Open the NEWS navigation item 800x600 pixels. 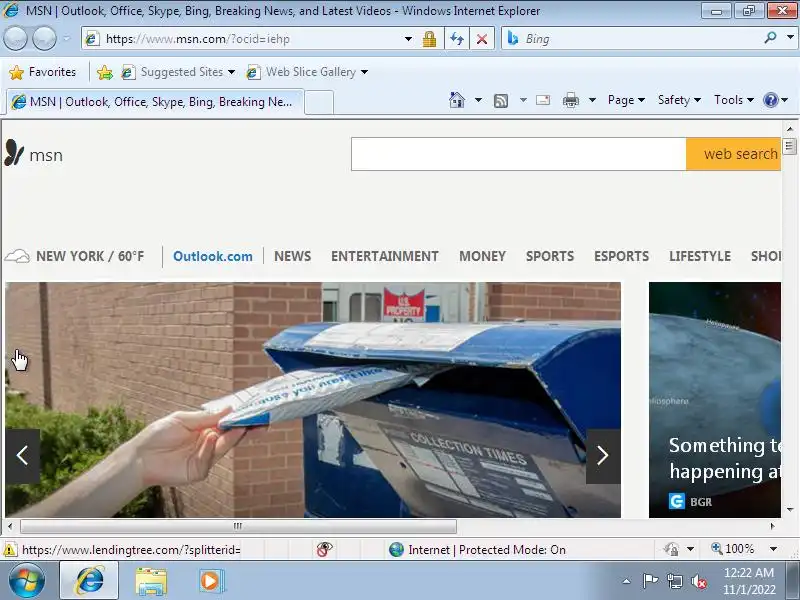pyautogui.click(x=292, y=256)
